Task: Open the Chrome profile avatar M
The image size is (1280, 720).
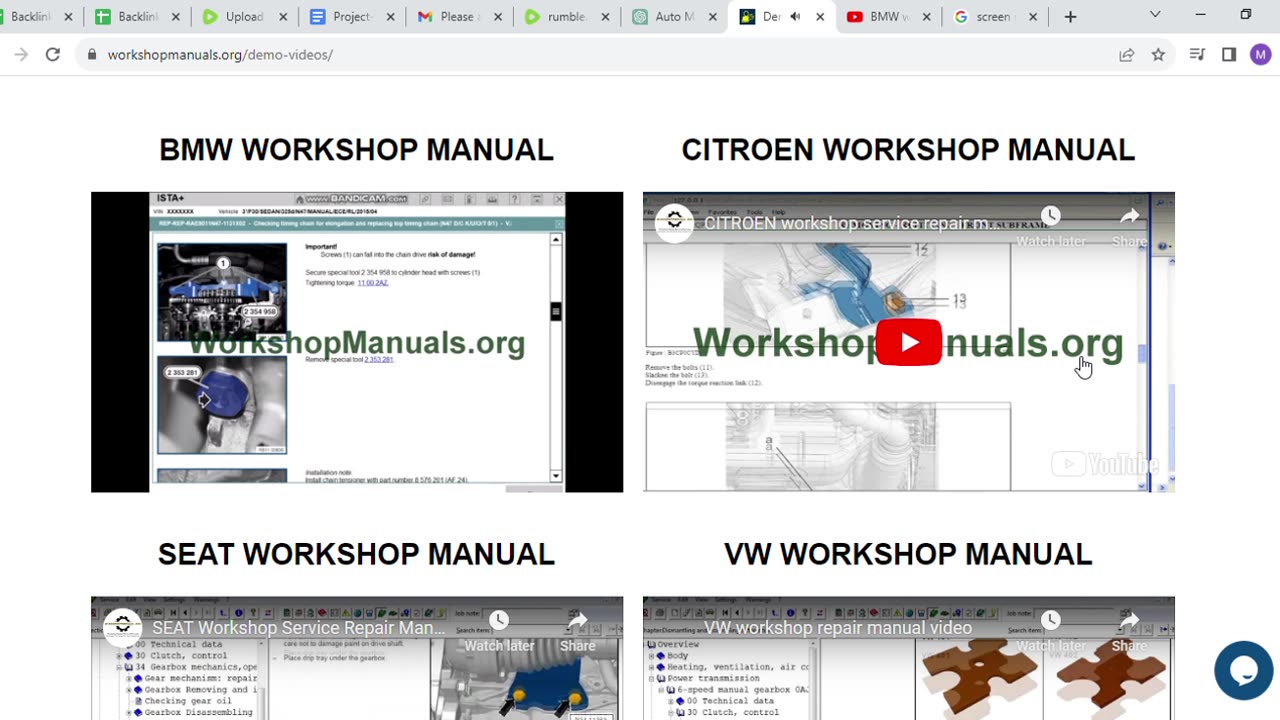Action: coord(1260,55)
